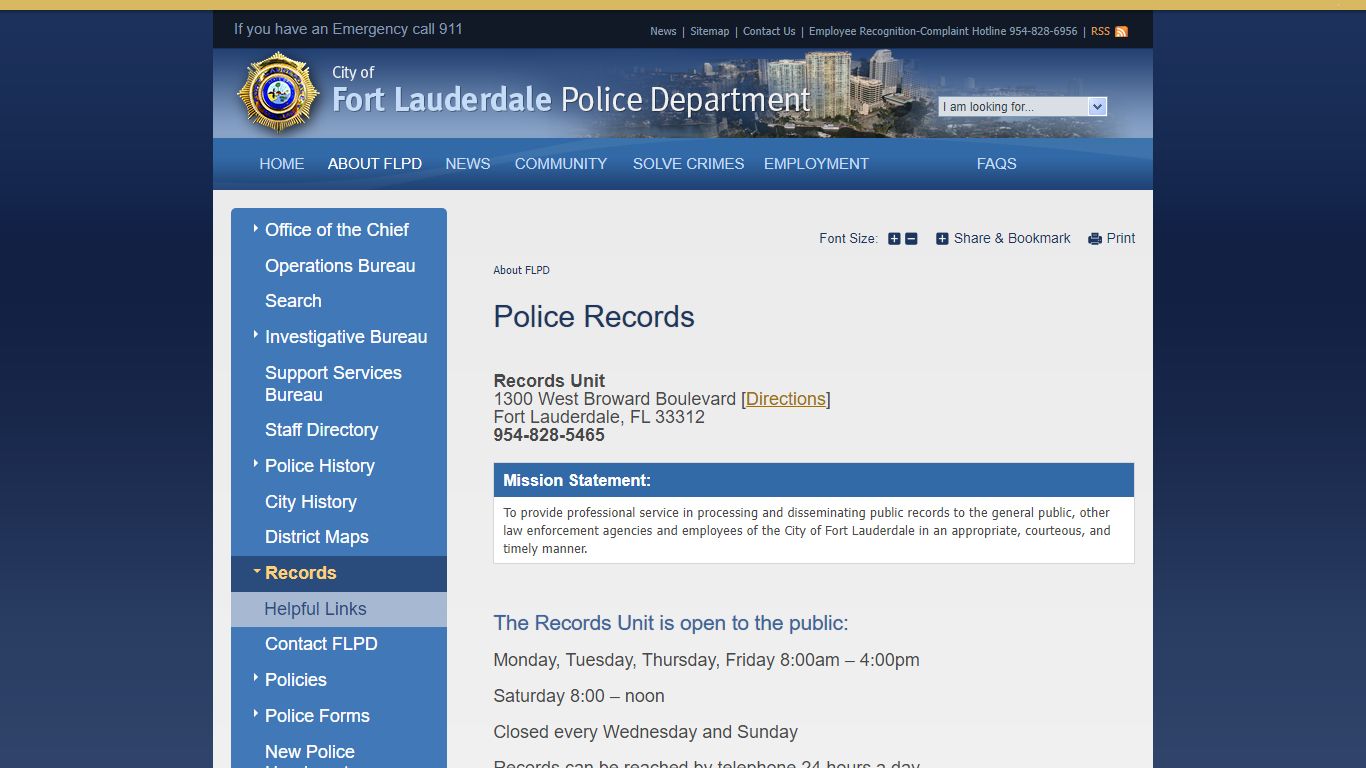The image size is (1366, 768).
Task: Open Helpful Links sub-item
Action: point(315,609)
